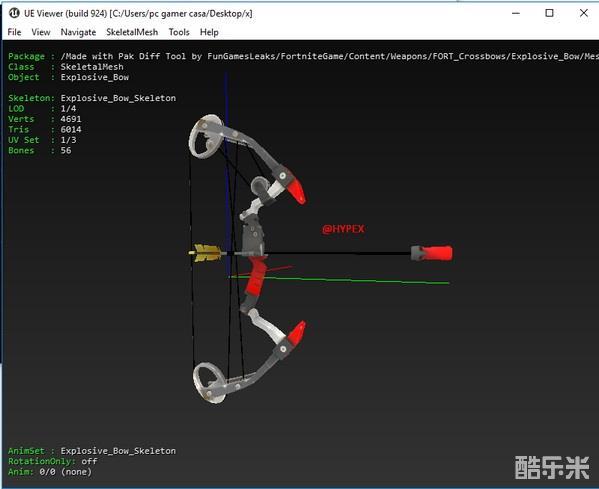
Task: Close the UE Viewer window
Action: (583, 13)
